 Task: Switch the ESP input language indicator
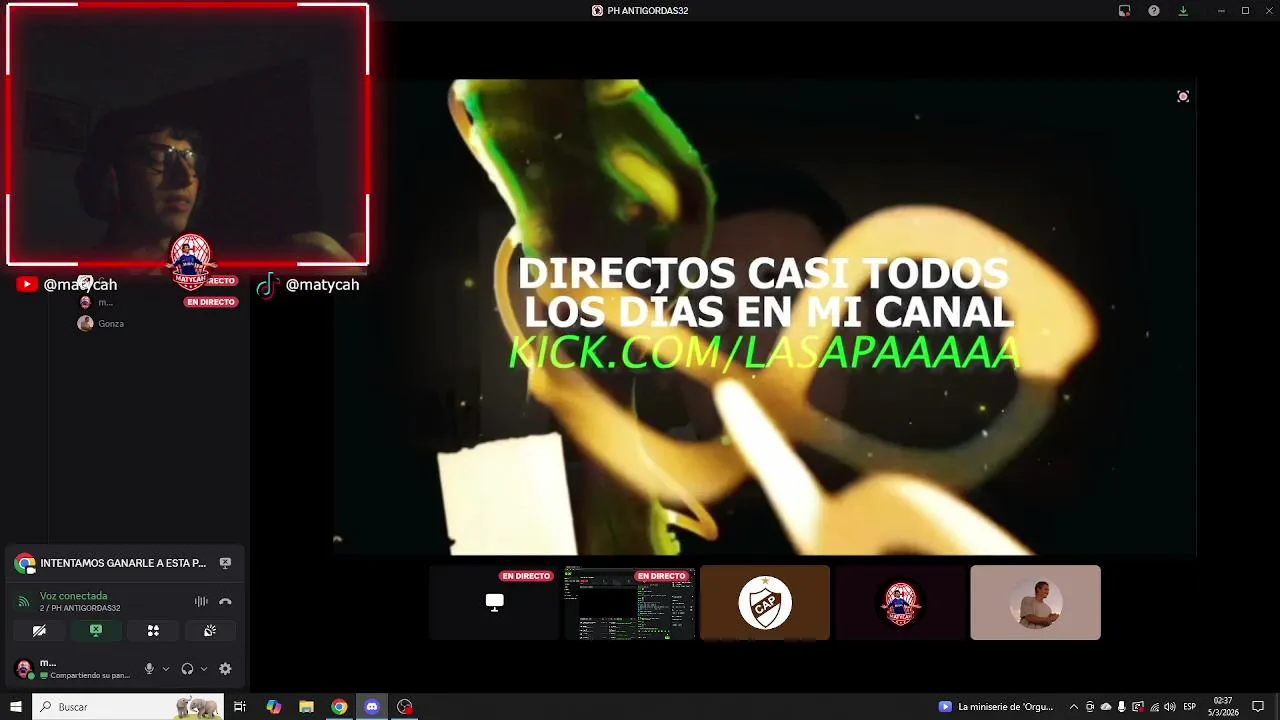(x=1190, y=707)
